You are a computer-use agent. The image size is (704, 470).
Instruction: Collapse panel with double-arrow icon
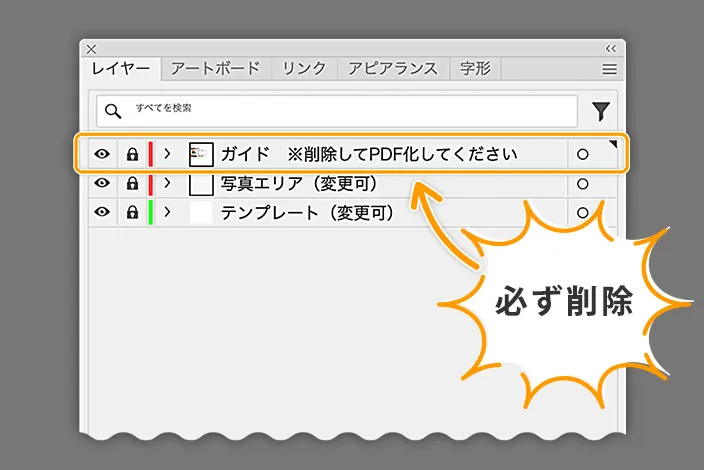[x=611, y=48]
